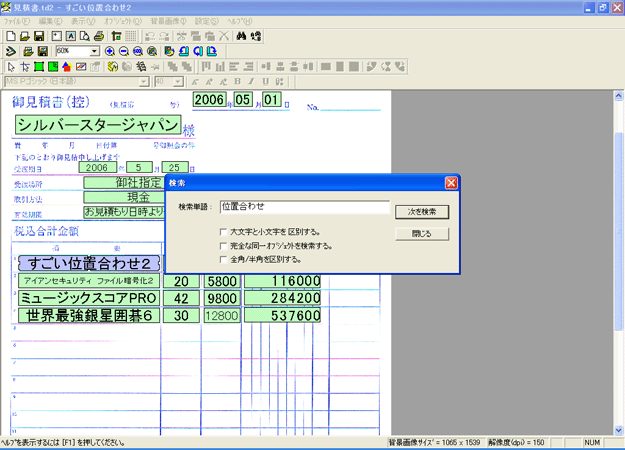Viewport: 625px width, 450px height.
Task: Flip the background image with the blue arrow icon
Action: (x=198, y=51)
